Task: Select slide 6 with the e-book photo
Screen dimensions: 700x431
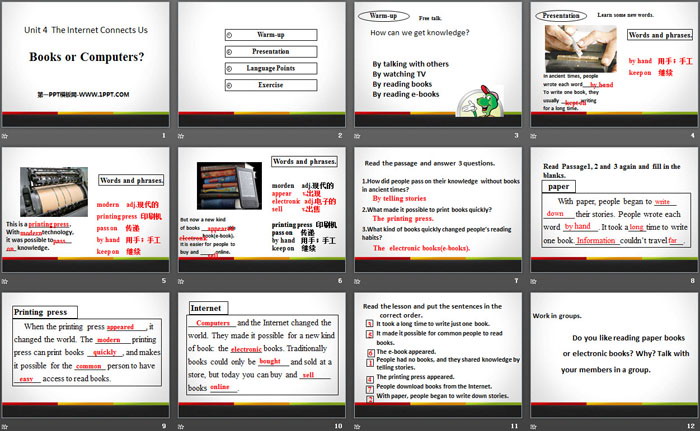Action: pyautogui.click(x=262, y=210)
